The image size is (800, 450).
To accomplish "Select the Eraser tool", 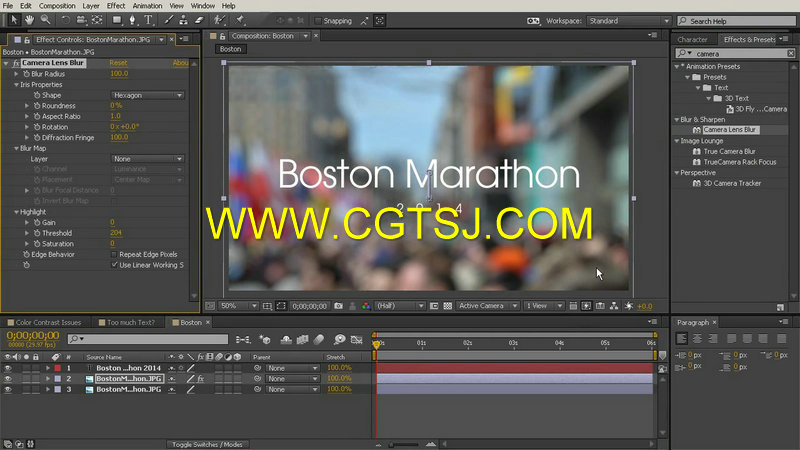I will 199,20.
